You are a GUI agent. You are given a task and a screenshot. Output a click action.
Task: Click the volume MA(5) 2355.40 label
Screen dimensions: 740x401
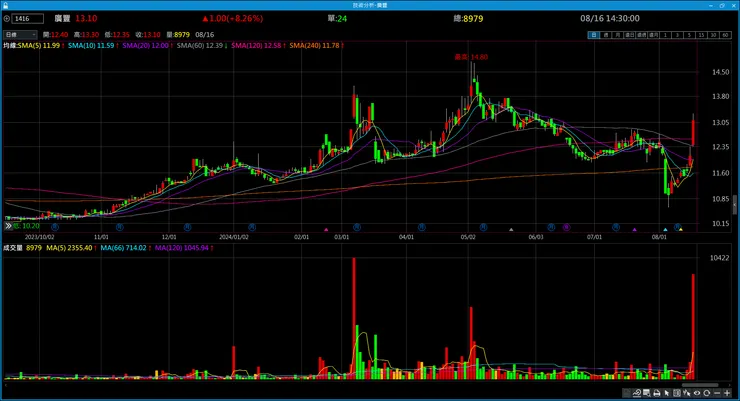[69, 248]
